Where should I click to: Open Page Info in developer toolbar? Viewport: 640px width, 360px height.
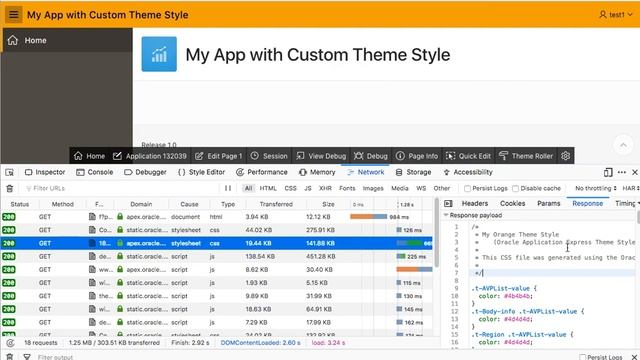417,156
